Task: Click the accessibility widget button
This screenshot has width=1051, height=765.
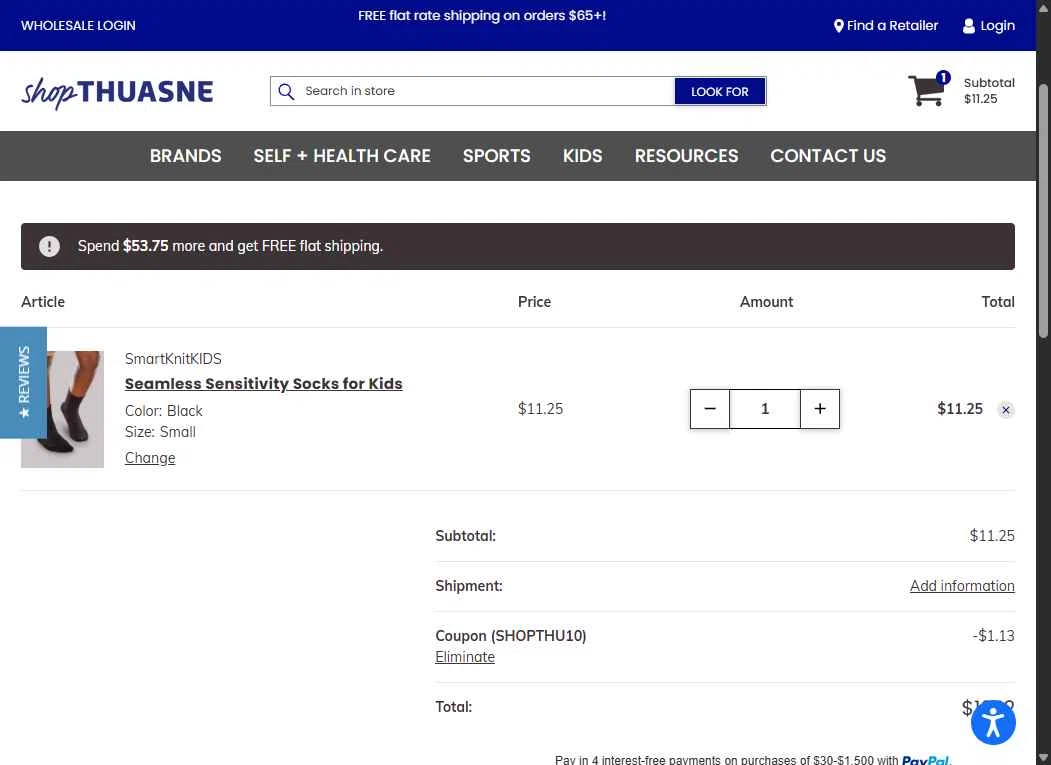Action: coord(993,722)
